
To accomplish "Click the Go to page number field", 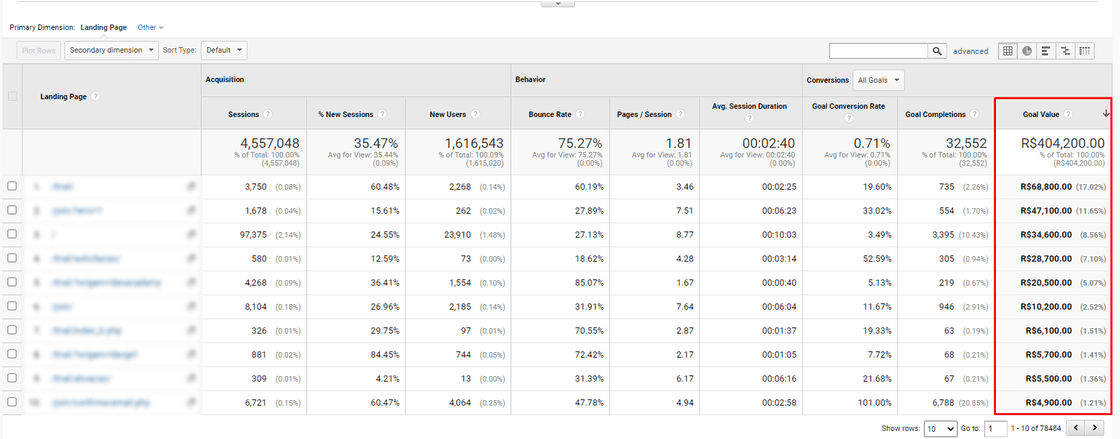I will pos(995,428).
